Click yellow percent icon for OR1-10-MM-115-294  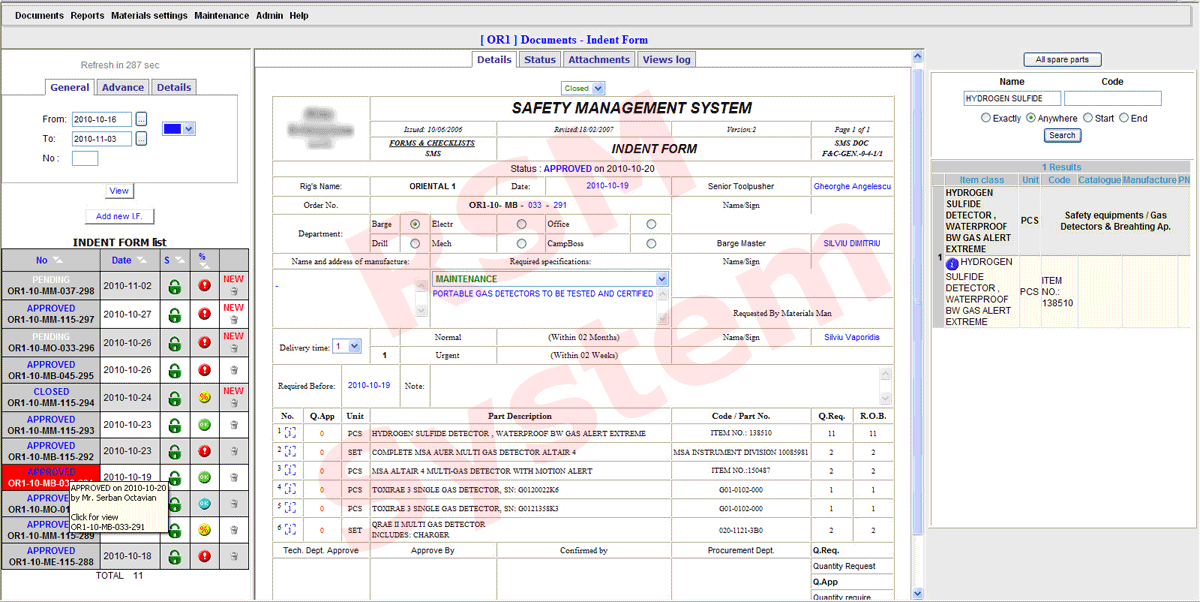(204, 397)
